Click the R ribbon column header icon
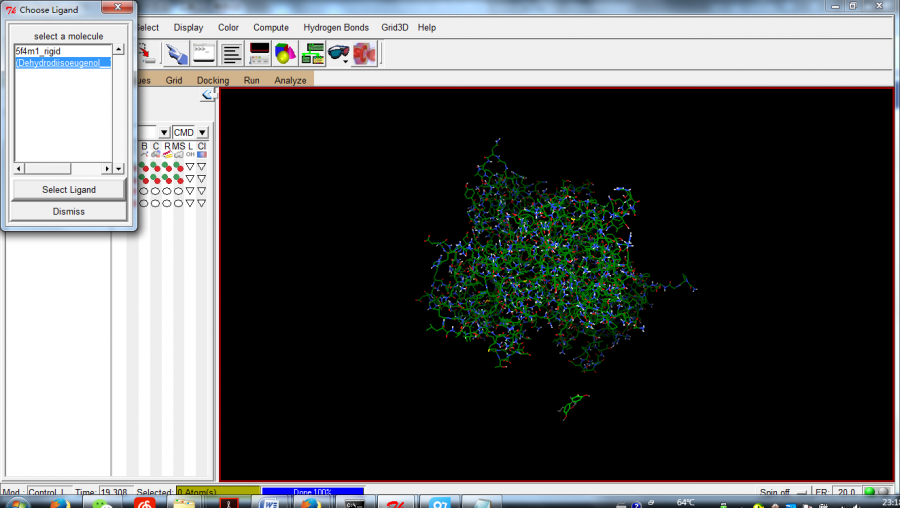 click(x=167, y=150)
